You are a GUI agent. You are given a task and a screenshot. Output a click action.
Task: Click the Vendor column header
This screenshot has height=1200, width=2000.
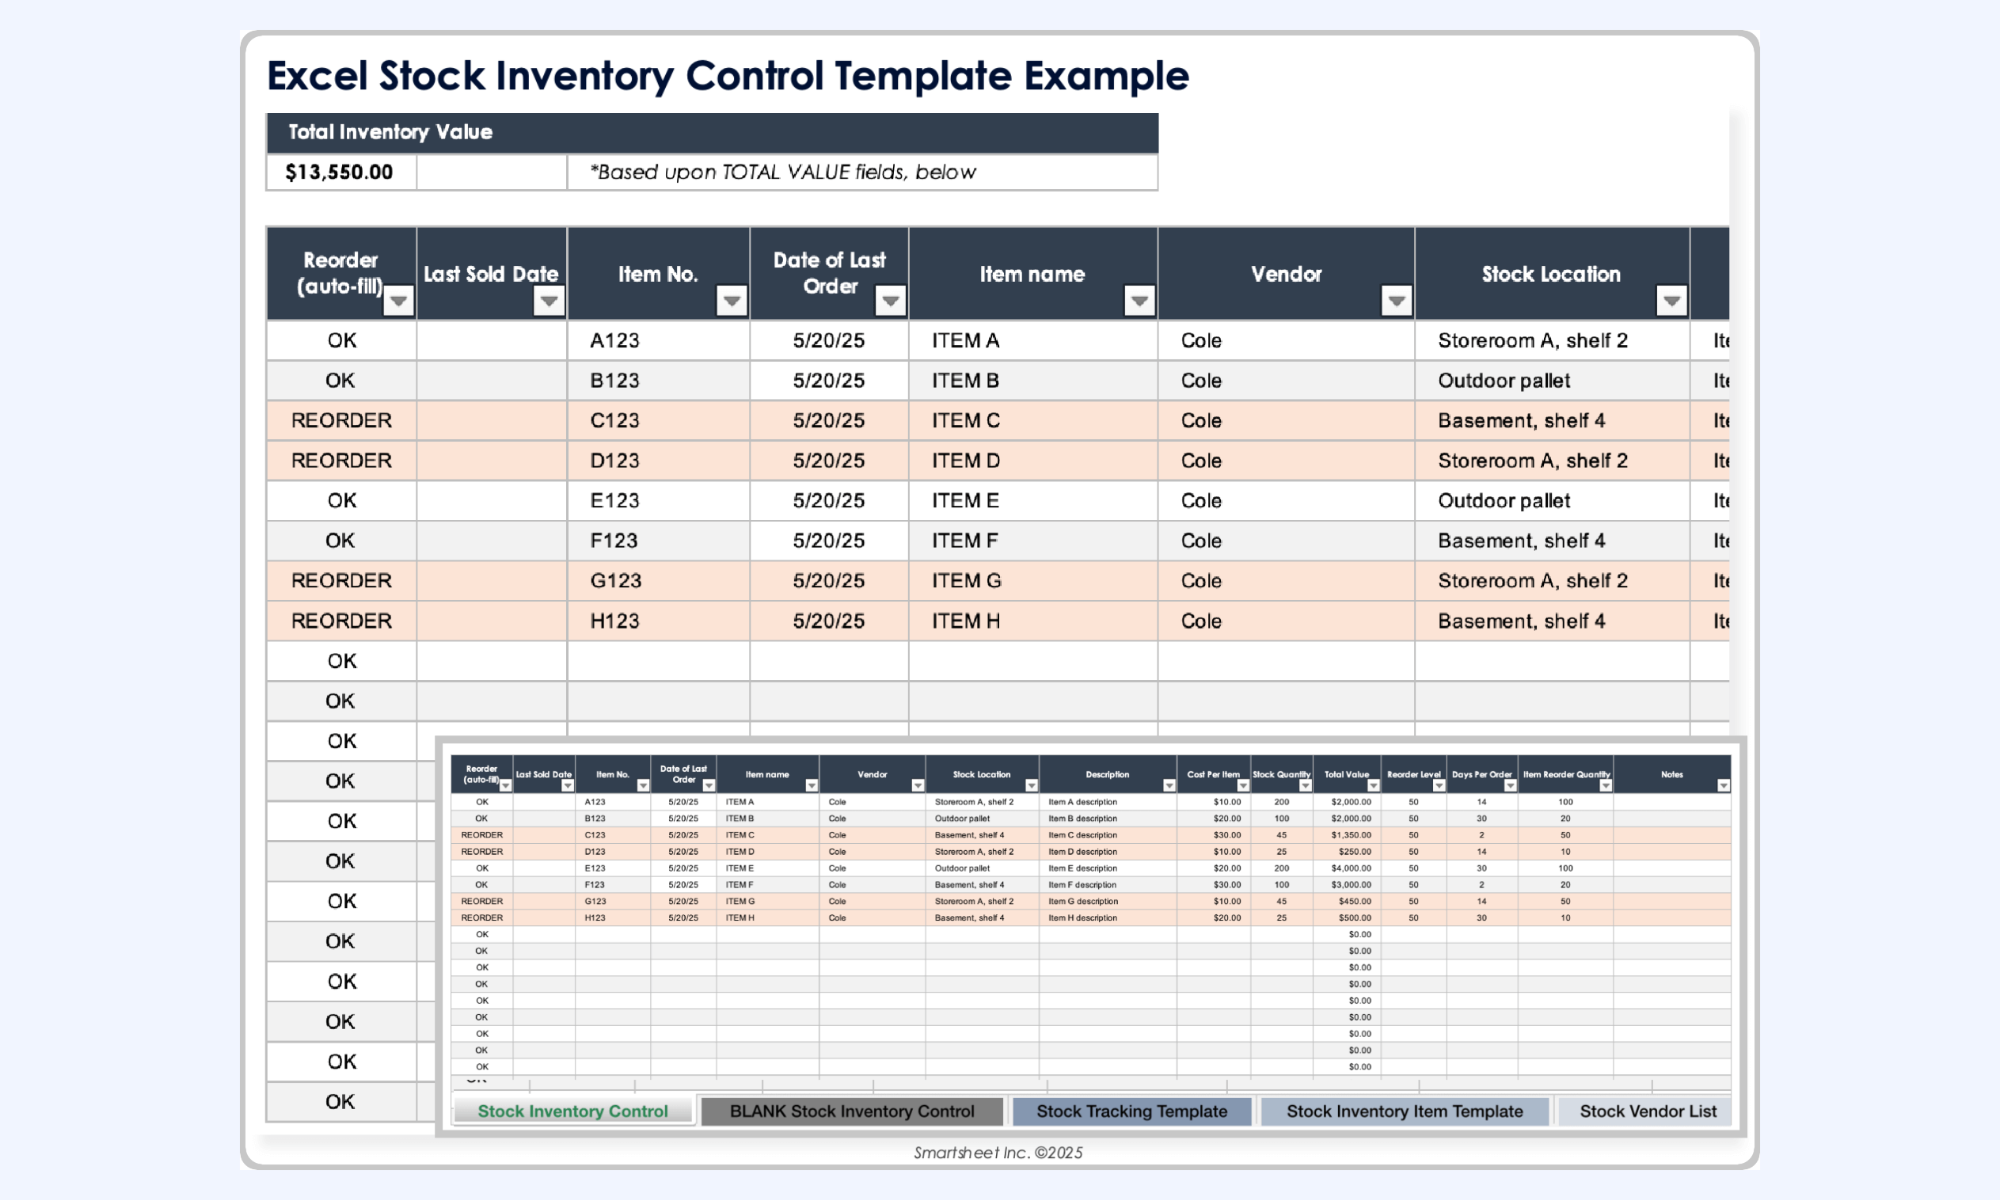point(1286,273)
